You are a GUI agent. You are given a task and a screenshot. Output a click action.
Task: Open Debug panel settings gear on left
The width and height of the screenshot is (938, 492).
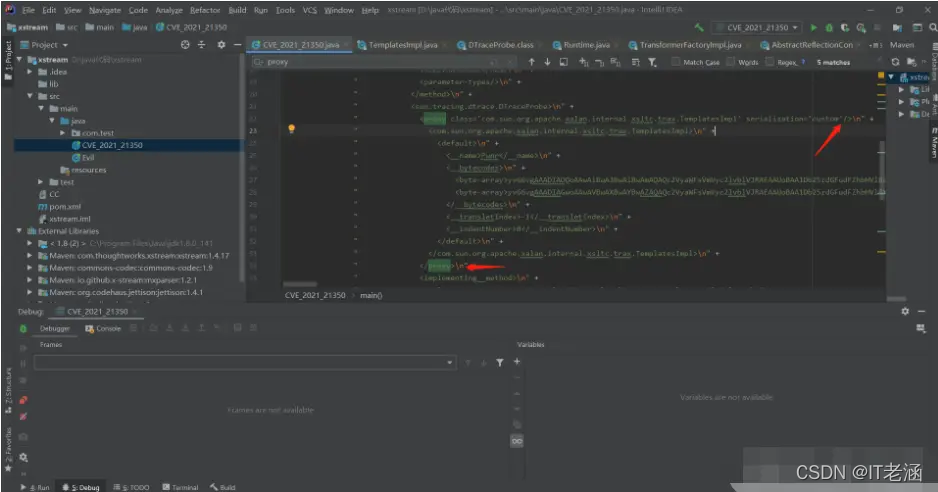(x=23, y=457)
